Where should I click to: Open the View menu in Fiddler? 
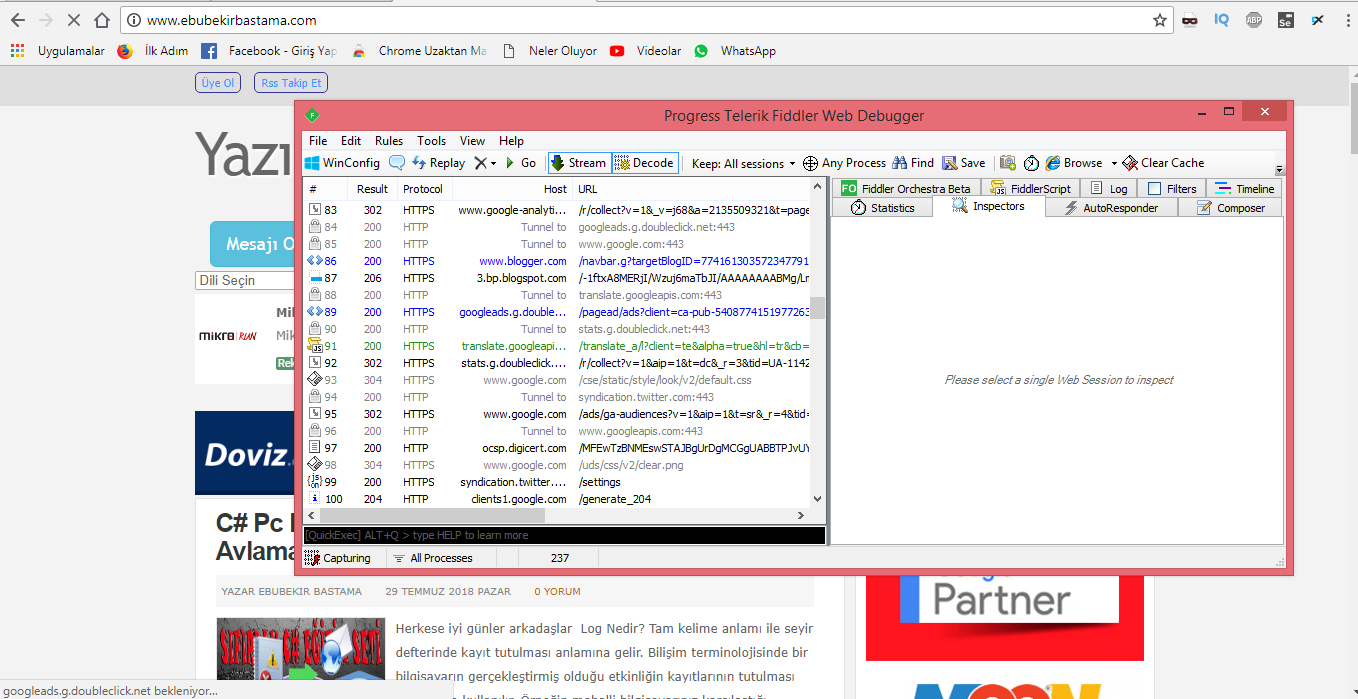473,141
